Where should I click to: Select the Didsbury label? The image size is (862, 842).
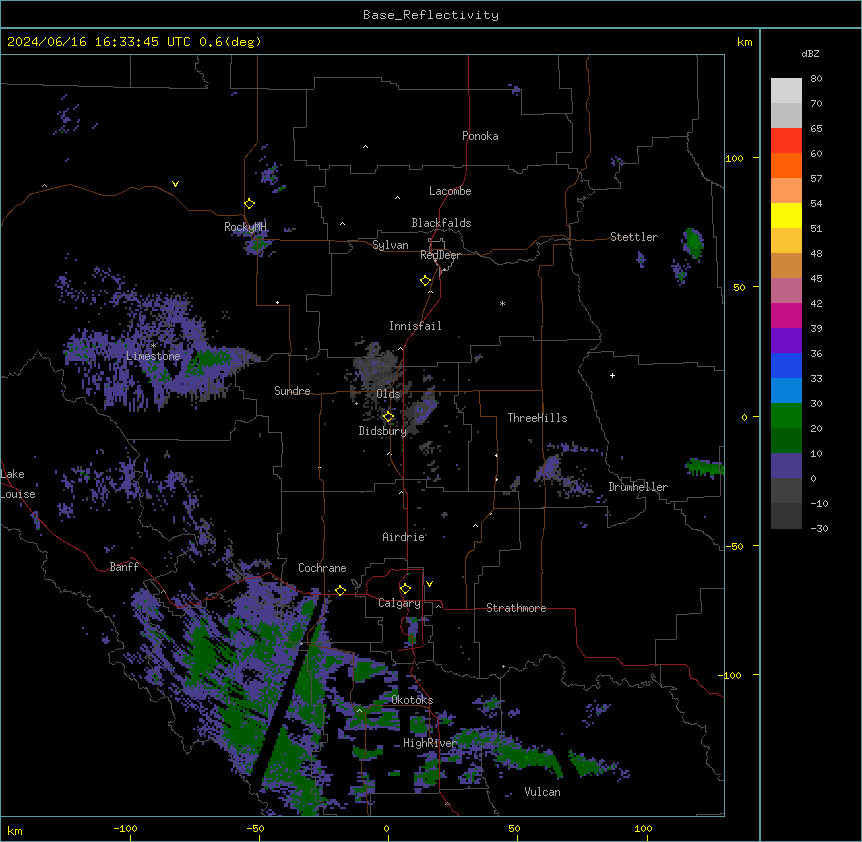383,431
